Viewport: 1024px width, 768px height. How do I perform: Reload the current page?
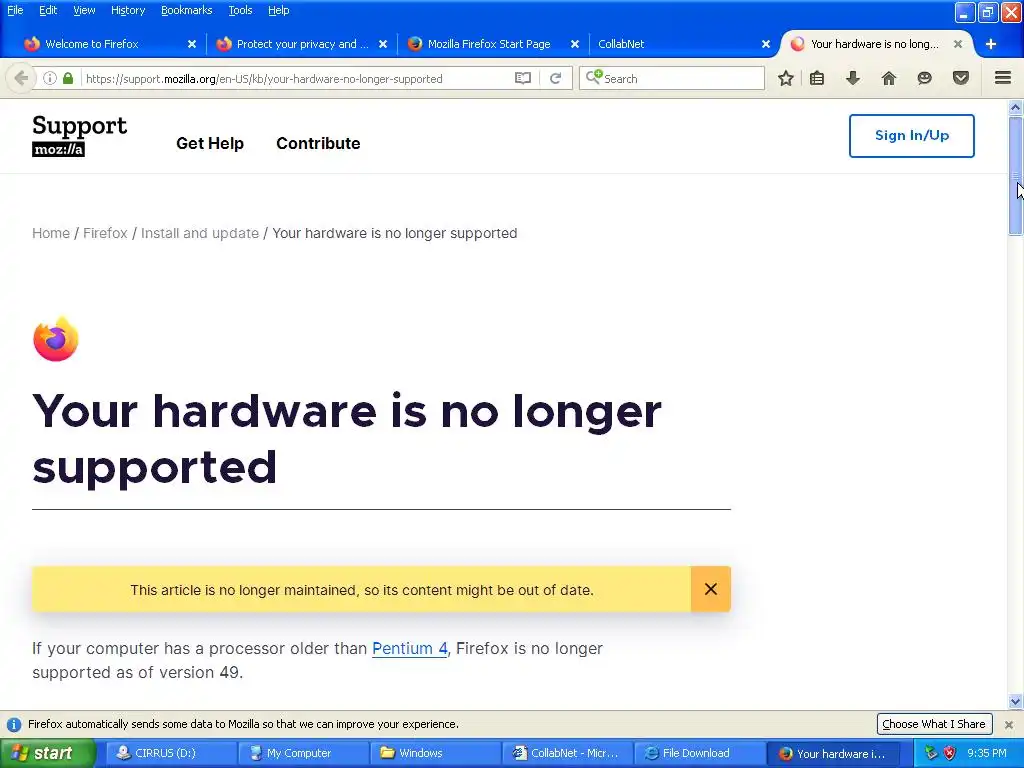556,78
